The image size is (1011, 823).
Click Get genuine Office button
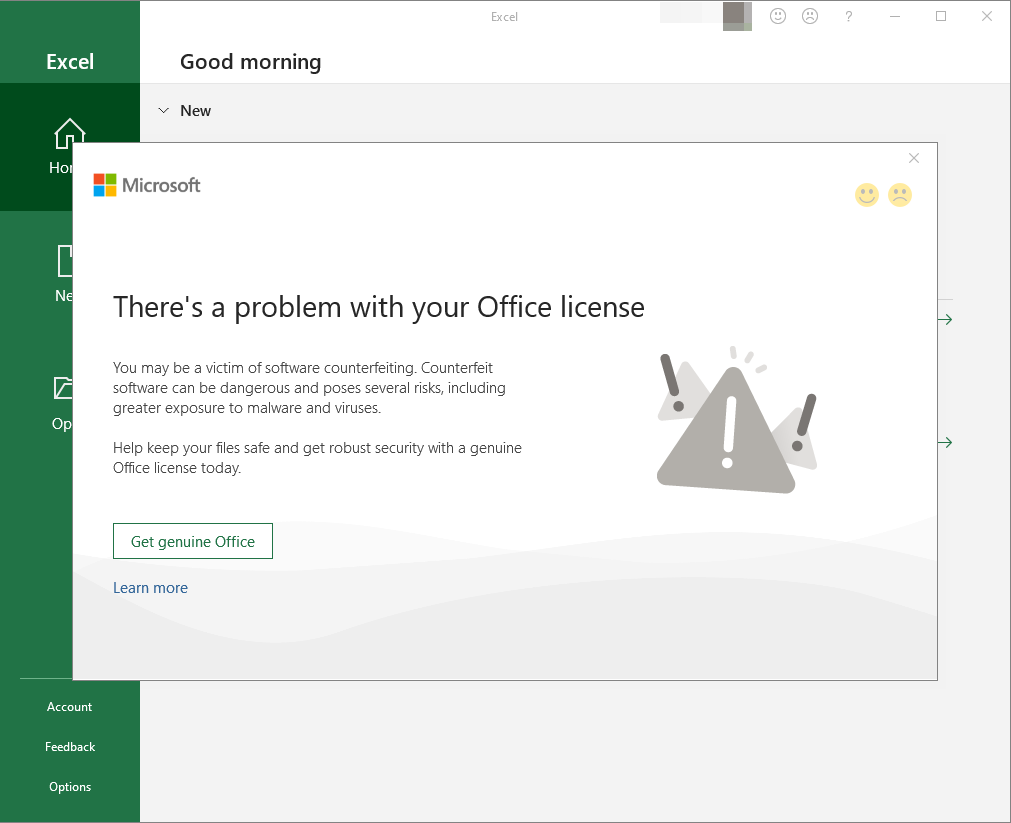click(x=193, y=541)
